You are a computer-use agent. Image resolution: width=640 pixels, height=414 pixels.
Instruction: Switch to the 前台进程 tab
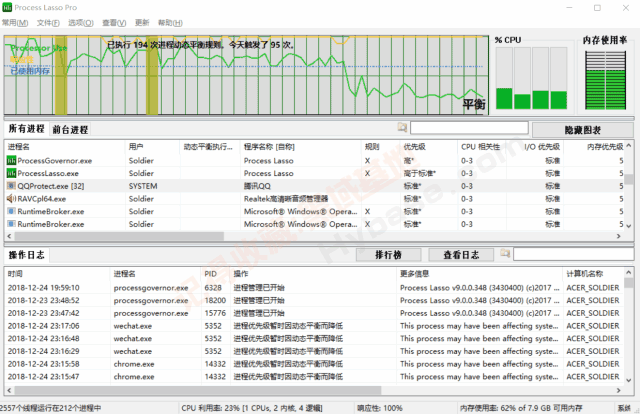[x=70, y=130]
